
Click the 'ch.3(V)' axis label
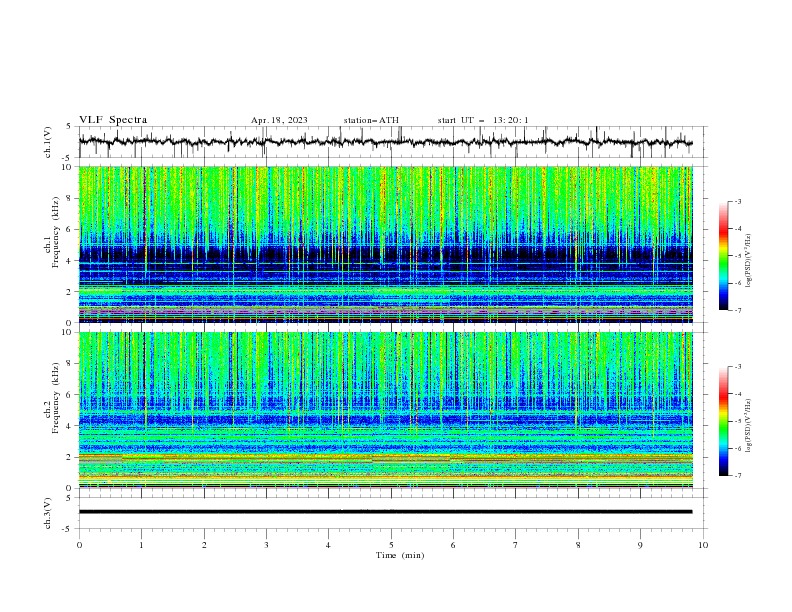[x=48, y=513]
